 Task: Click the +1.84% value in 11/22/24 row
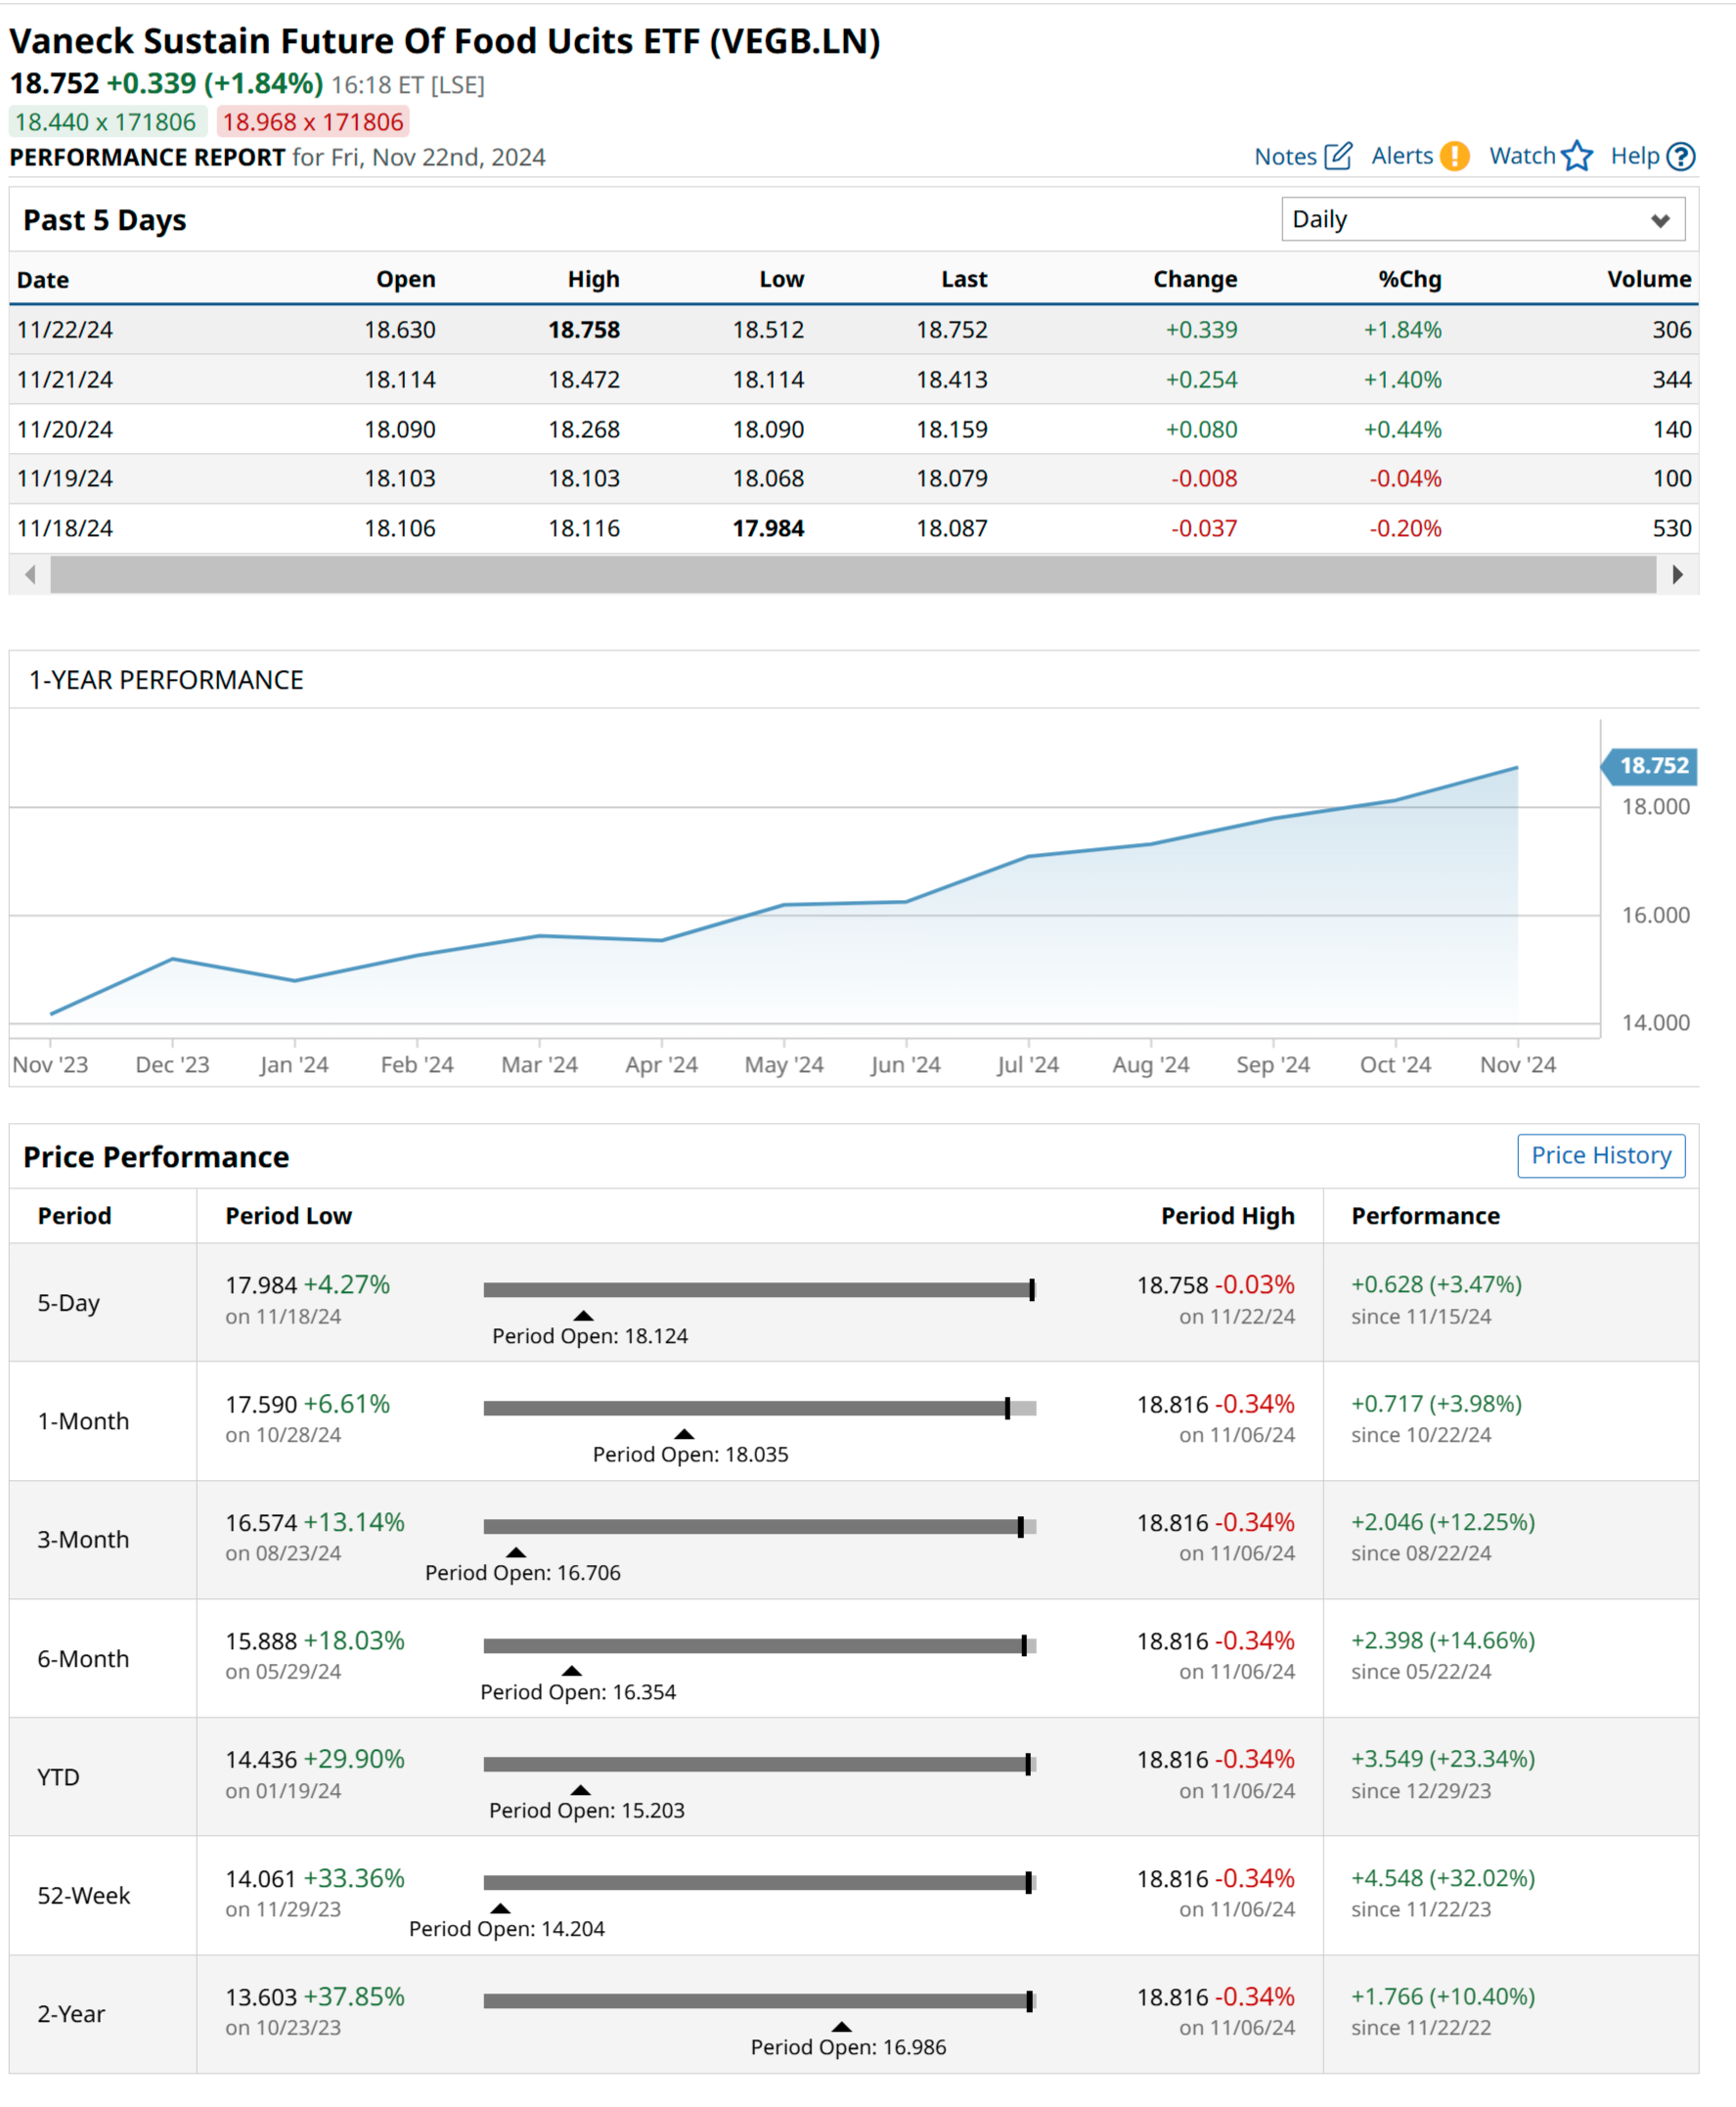(x=1402, y=329)
